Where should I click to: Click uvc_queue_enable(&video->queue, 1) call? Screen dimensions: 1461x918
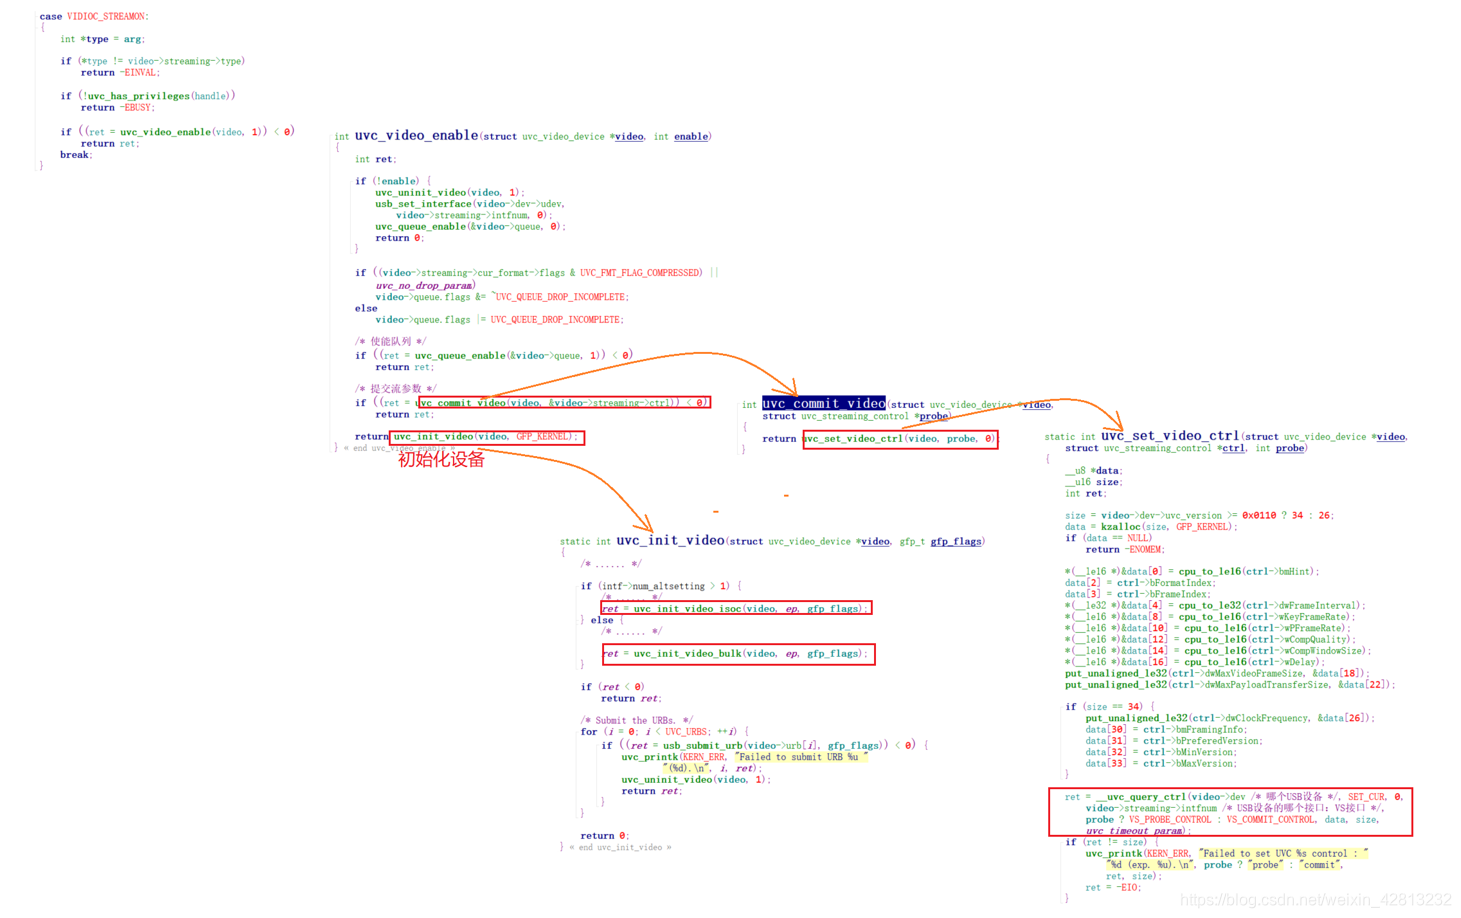pos(509,355)
